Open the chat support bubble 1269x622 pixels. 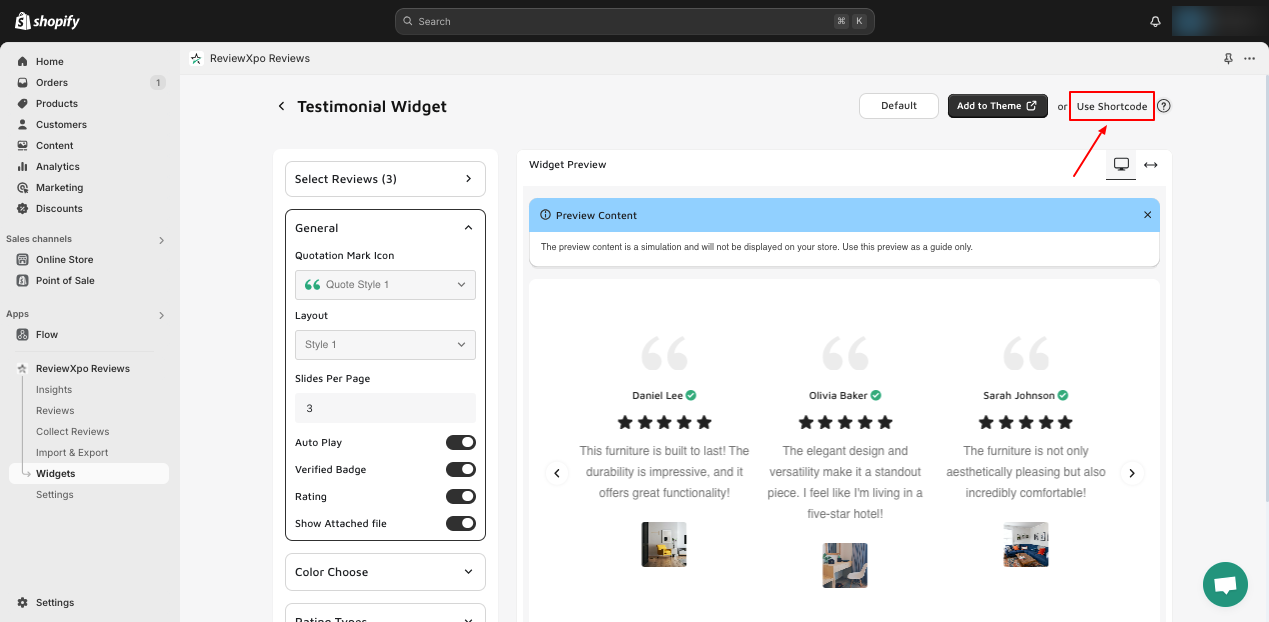[x=1225, y=584]
